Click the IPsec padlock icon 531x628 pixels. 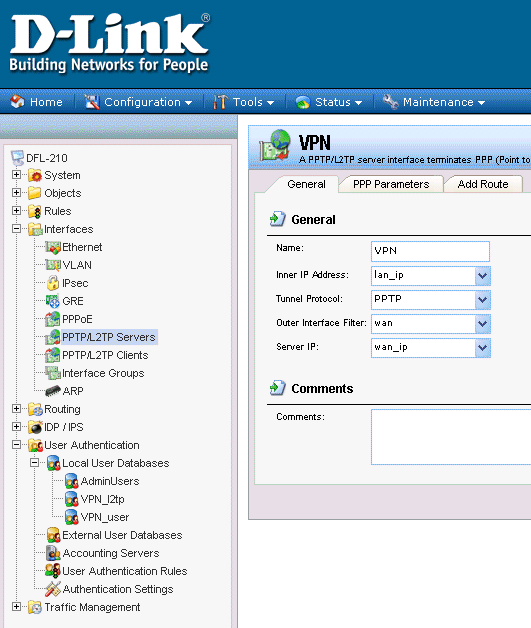53,283
